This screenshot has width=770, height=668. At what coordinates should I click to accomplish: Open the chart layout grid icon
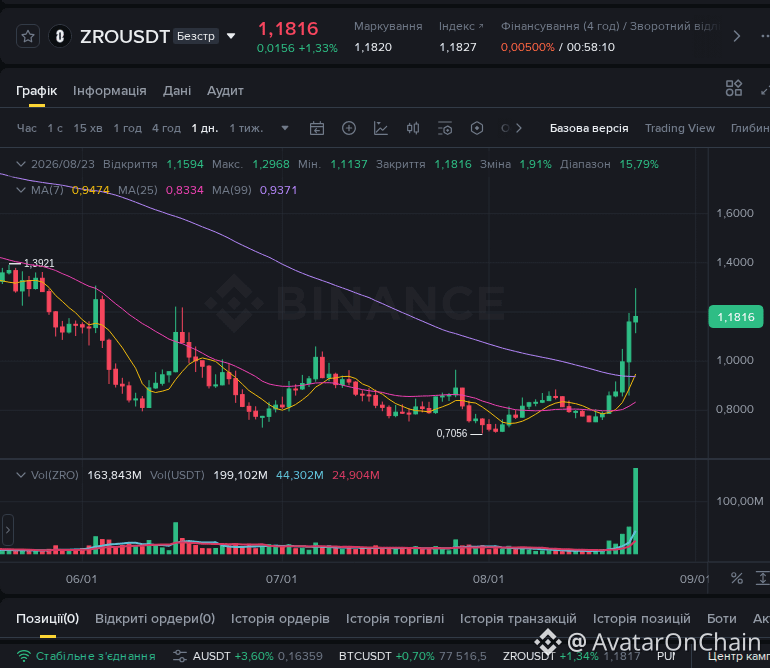click(734, 88)
